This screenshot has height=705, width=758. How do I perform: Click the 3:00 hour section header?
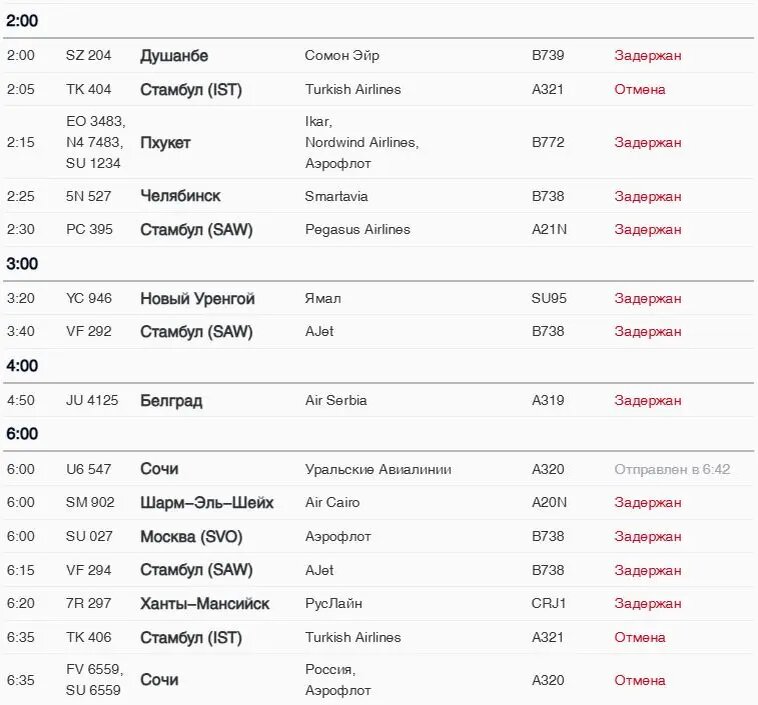pyautogui.click(x=22, y=264)
